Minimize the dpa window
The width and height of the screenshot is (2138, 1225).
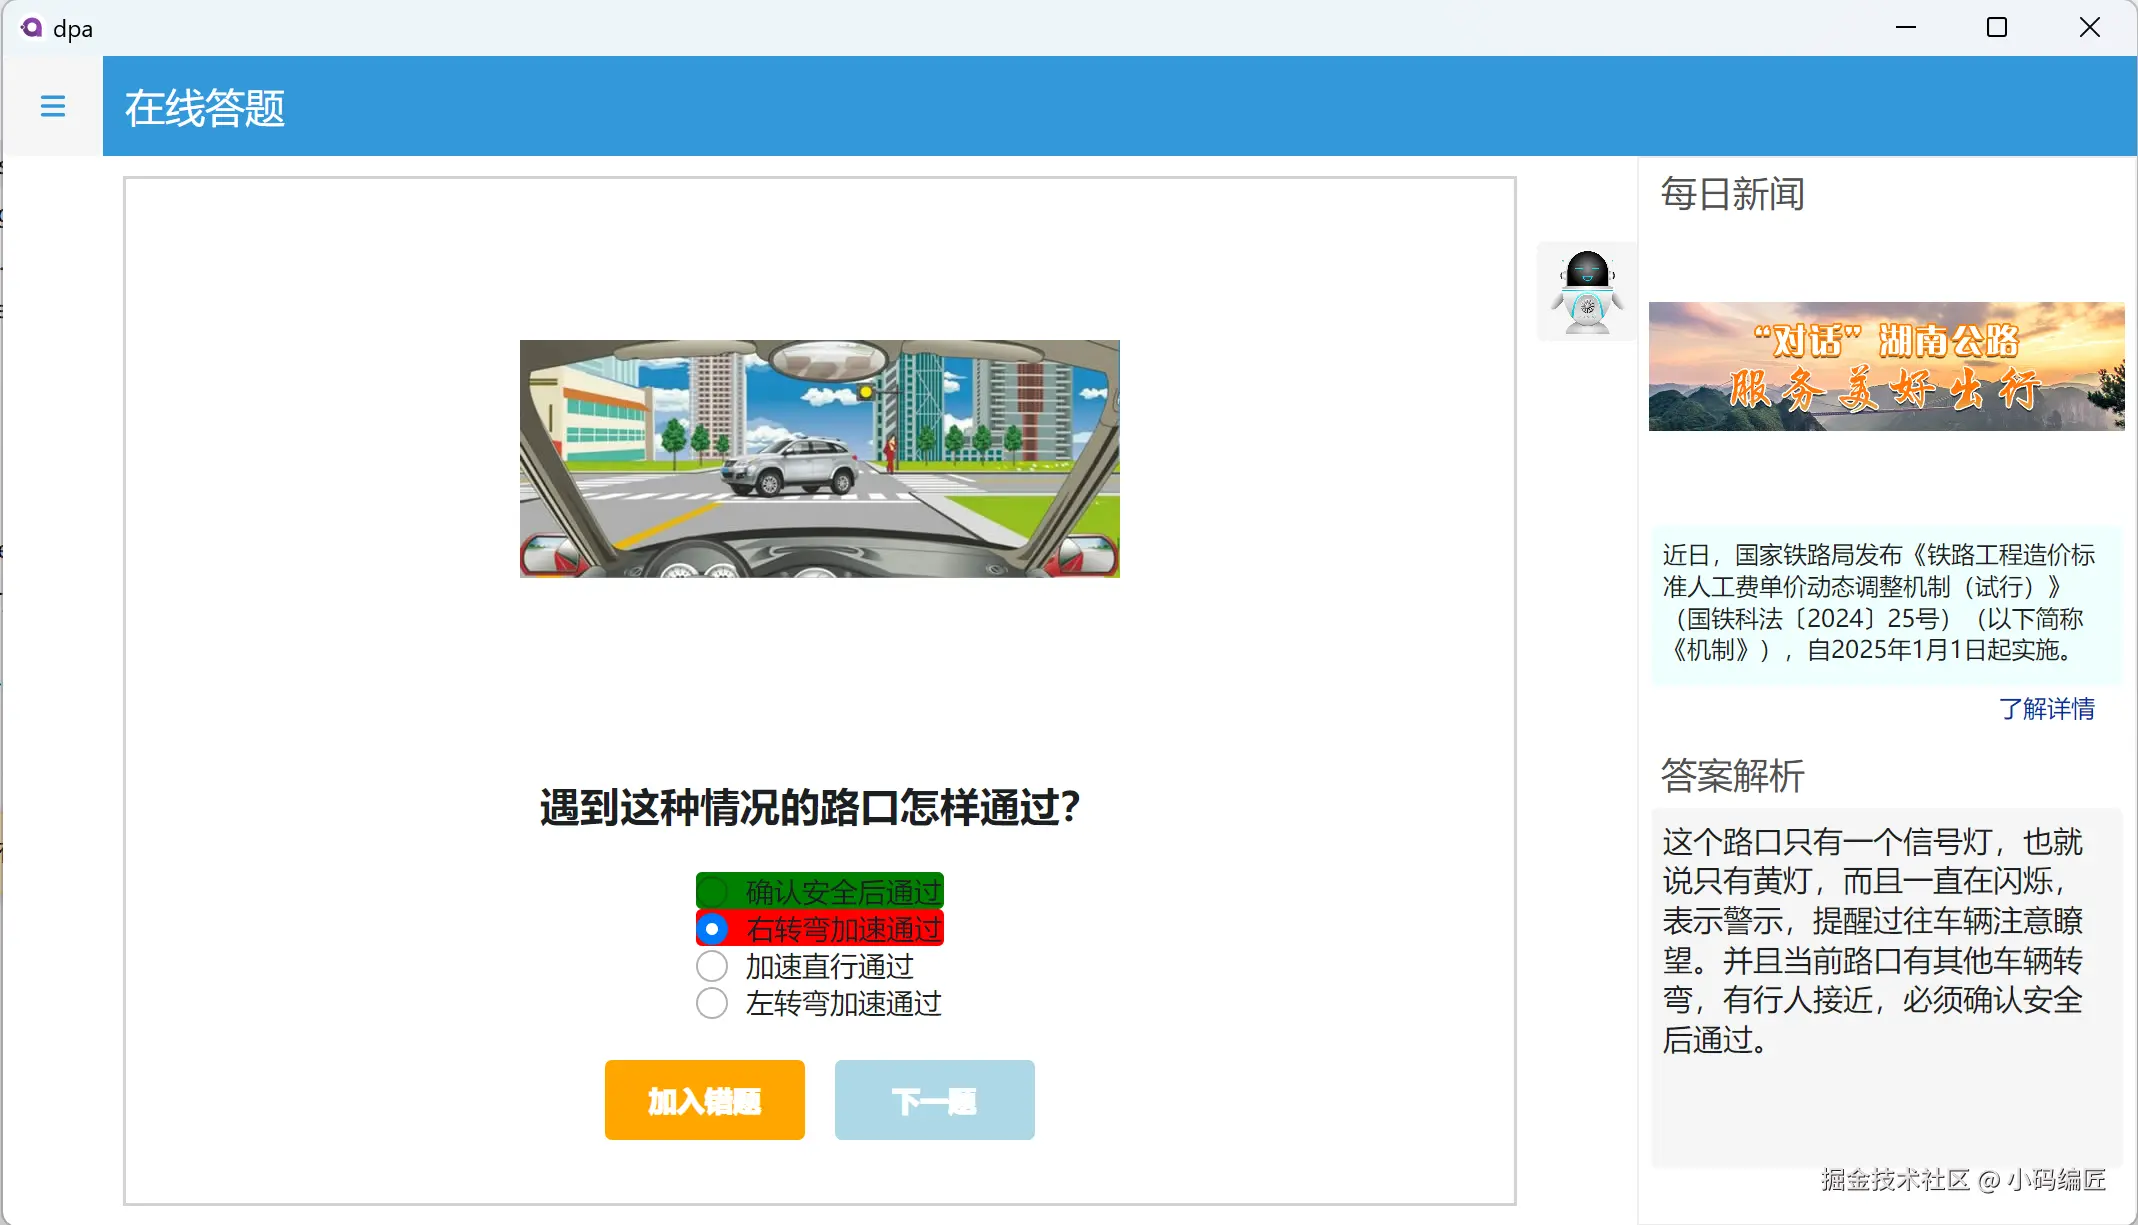tap(1906, 27)
